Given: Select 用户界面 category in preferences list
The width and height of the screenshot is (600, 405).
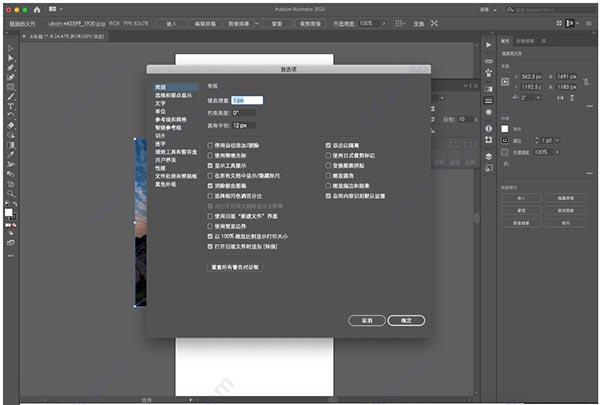Looking at the screenshot, I should (x=162, y=157).
